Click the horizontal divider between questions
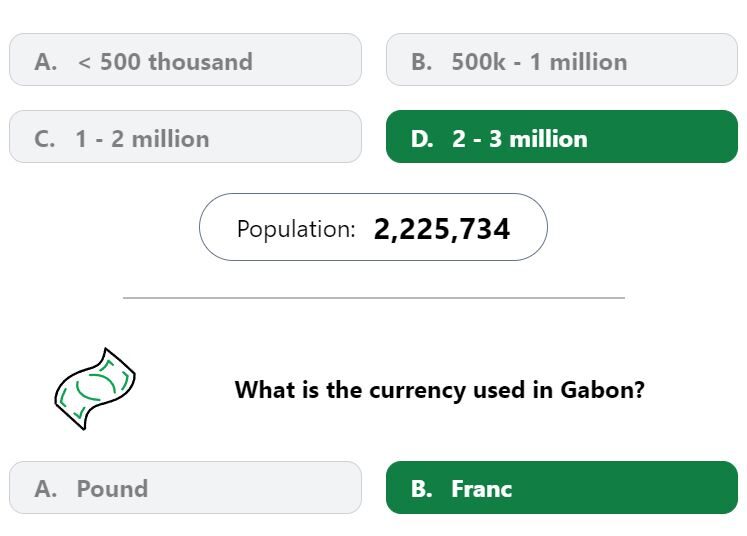This screenshot has width=747, height=536. tap(374, 298)
